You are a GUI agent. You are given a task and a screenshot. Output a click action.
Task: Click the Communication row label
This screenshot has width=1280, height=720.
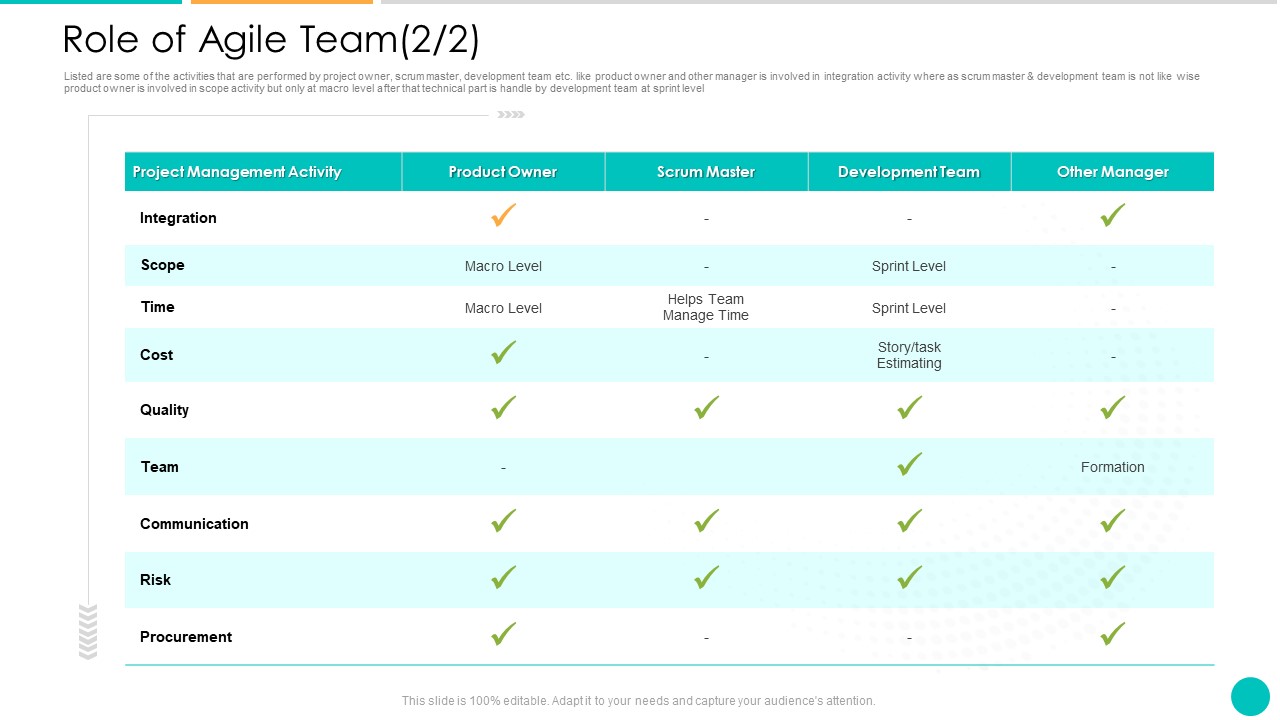(194, 524)
